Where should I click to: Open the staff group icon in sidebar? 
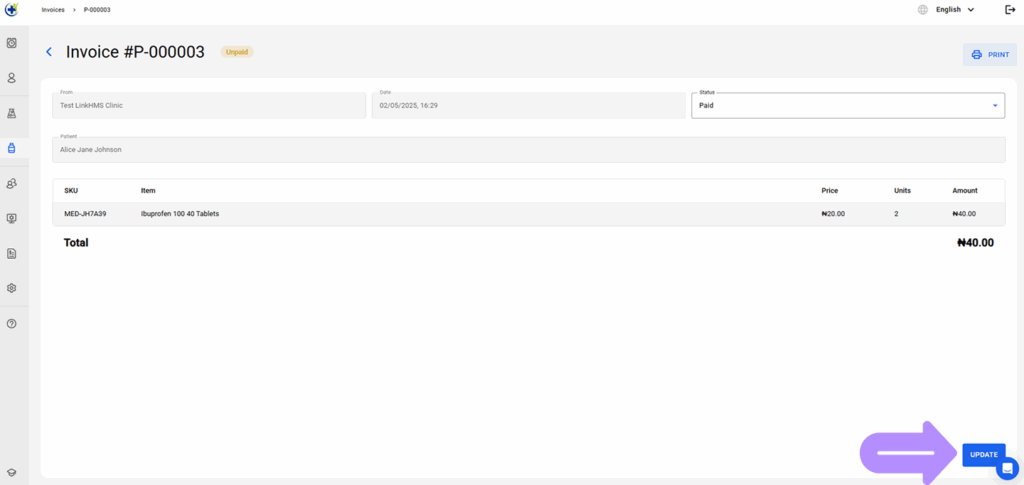click(11, 183)
